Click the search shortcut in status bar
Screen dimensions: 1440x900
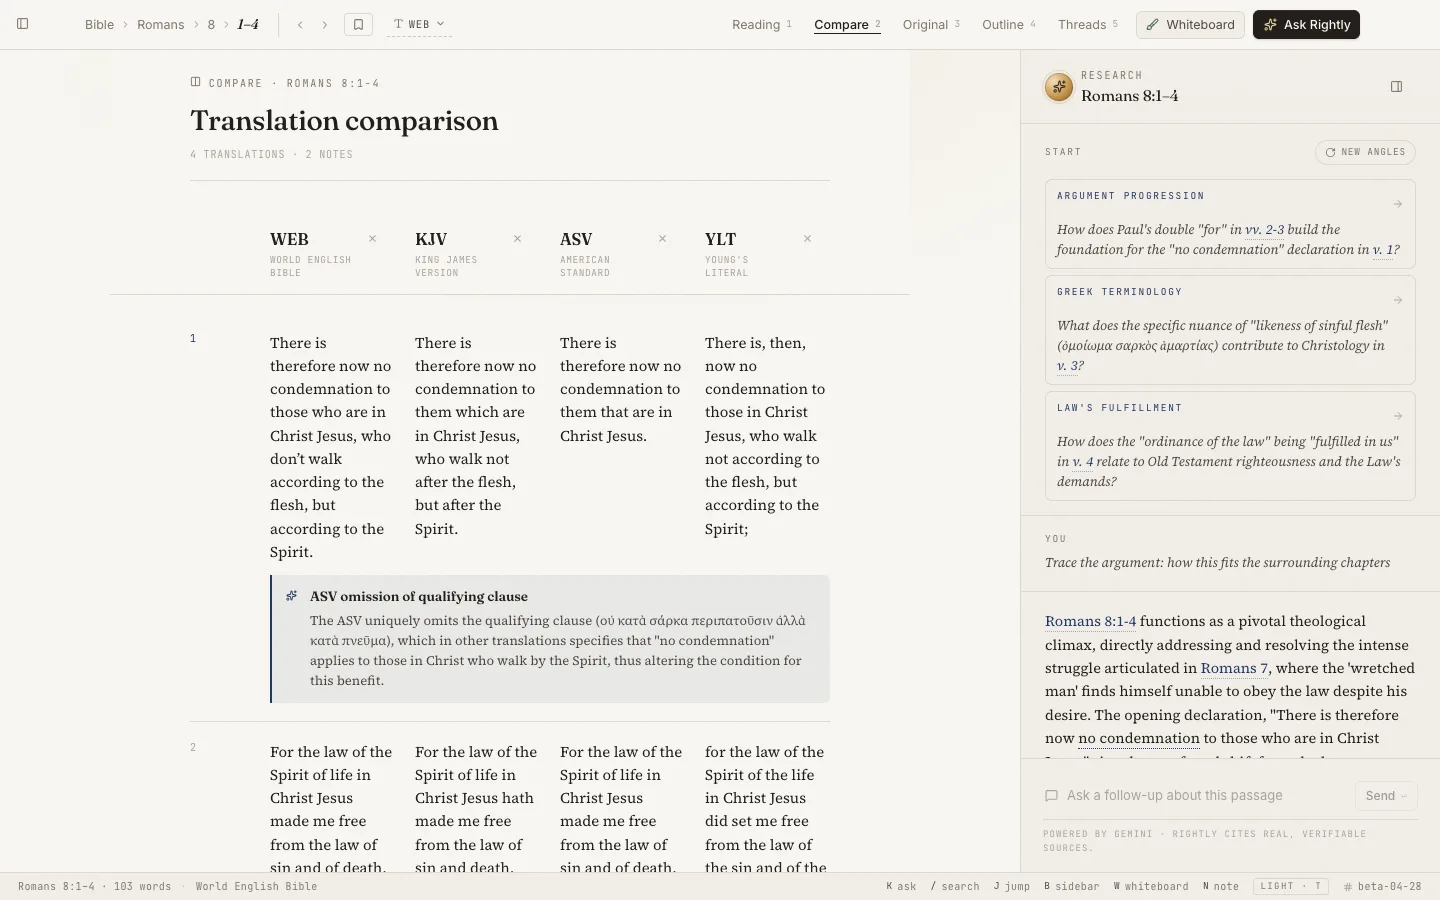[955, 886]
